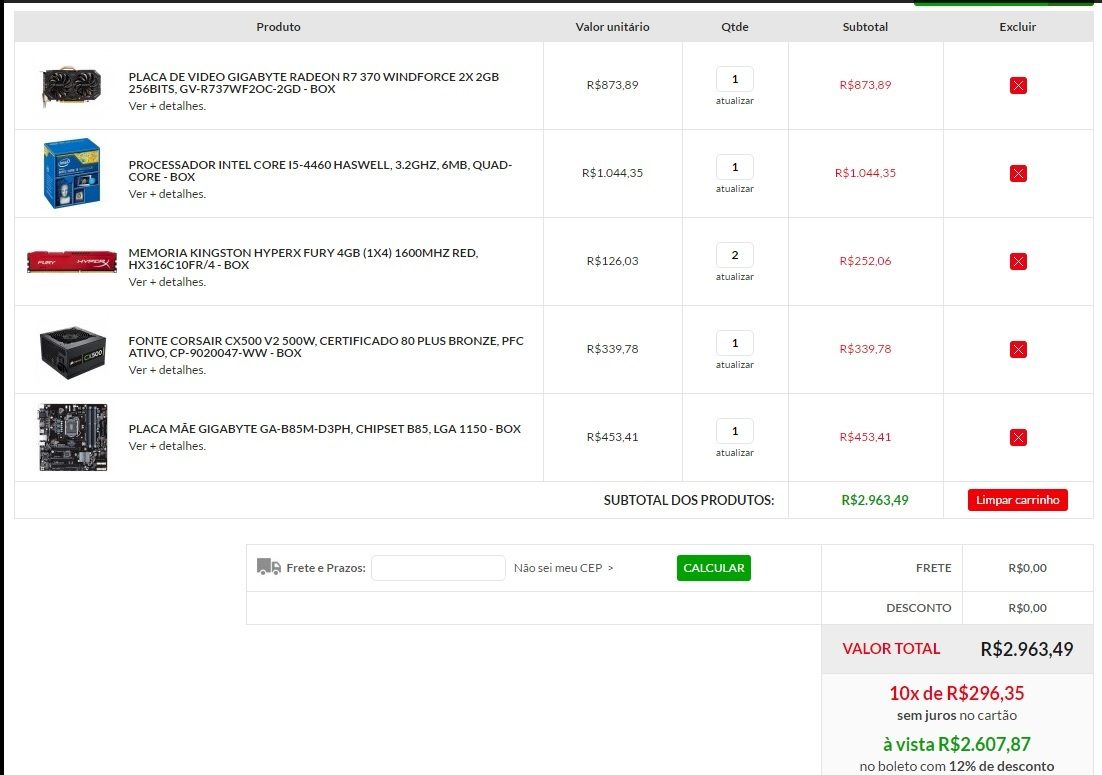Open the Placa Mãe Gigabyte GA-B85M-D3PH title
This screenshot has width=1102, height=775.
(x=325, y=429)
